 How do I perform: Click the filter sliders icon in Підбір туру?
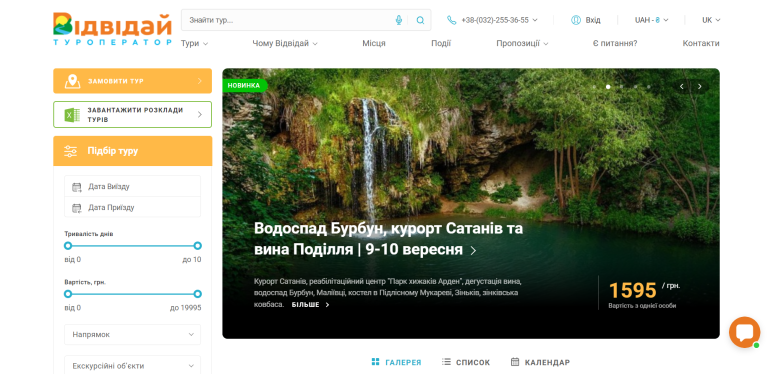tap(71, 151)
